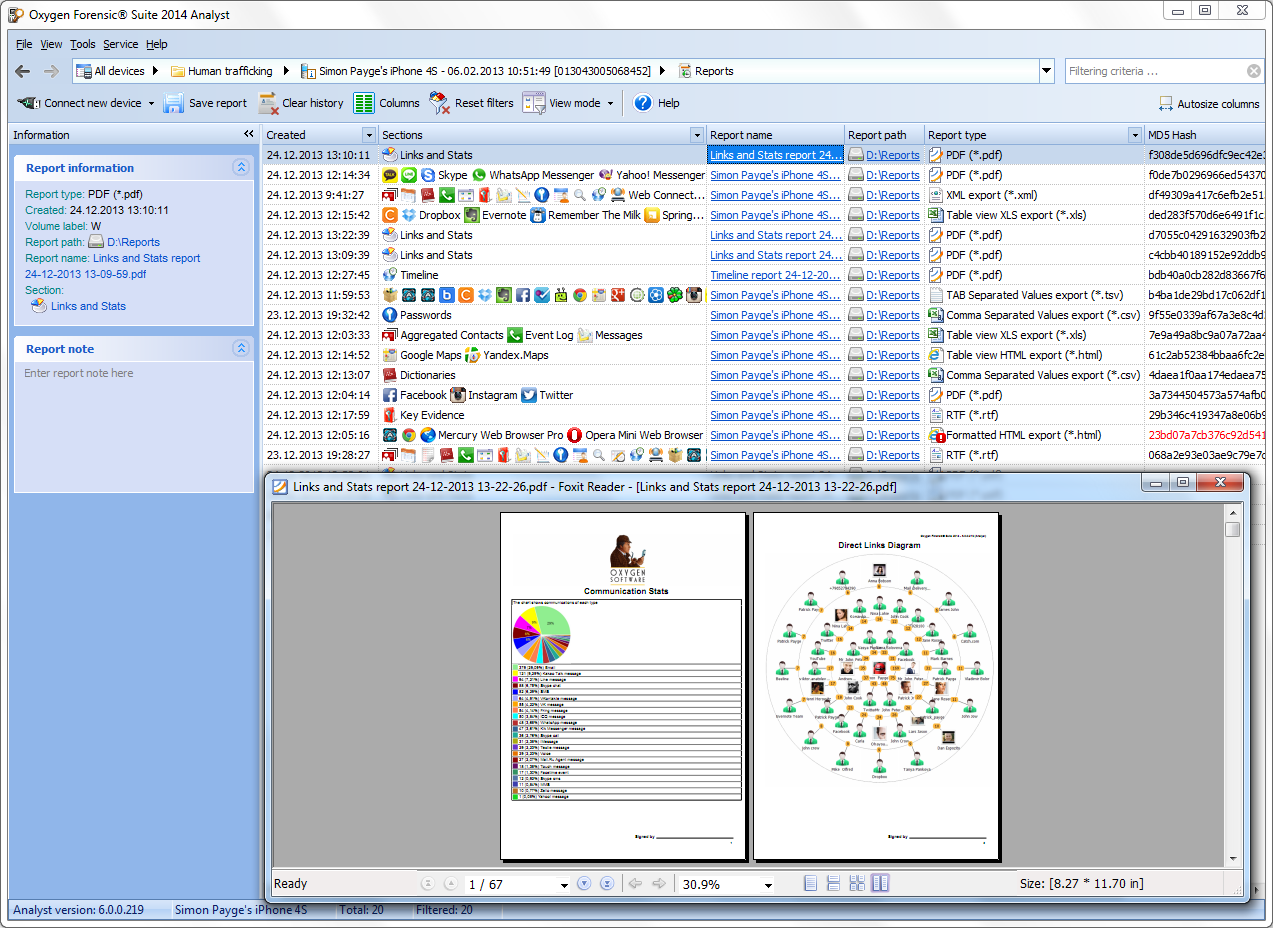Click the Filtering criteria search field
The width and height of the screenshot is (1273, 928).
[1153, 71]
